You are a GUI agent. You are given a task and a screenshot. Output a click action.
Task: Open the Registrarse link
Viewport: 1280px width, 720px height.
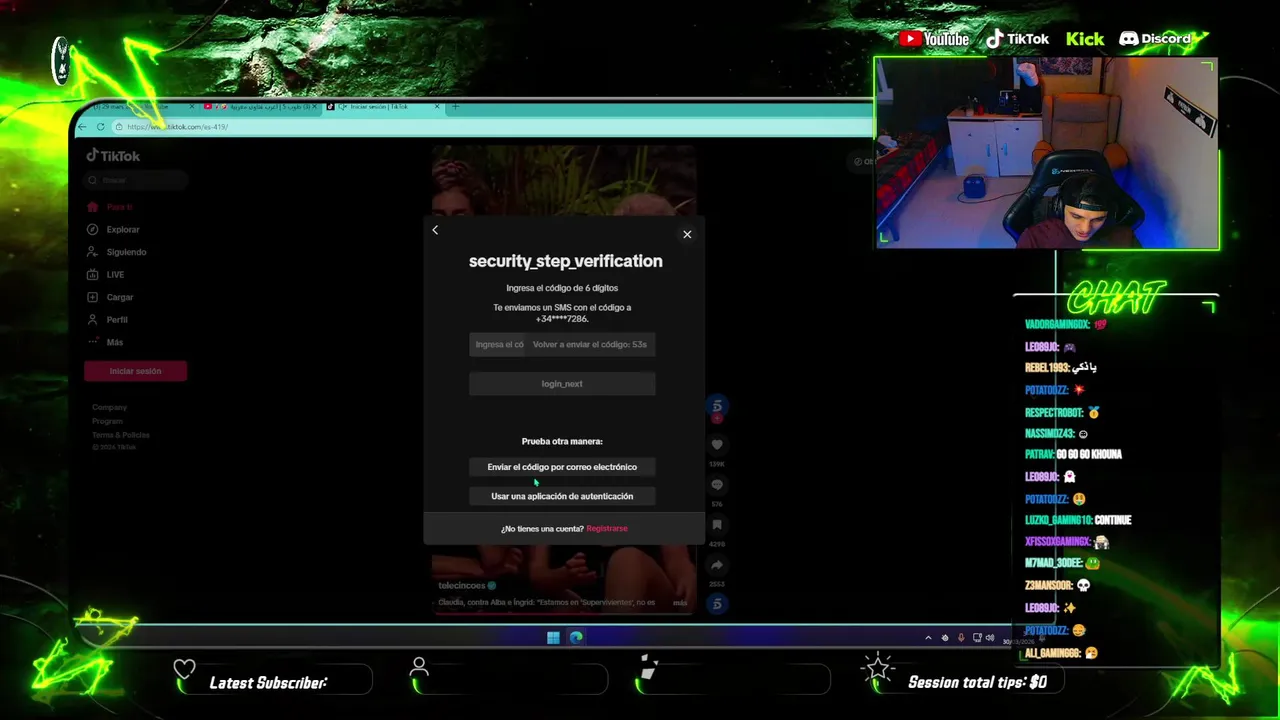[607, 528]
